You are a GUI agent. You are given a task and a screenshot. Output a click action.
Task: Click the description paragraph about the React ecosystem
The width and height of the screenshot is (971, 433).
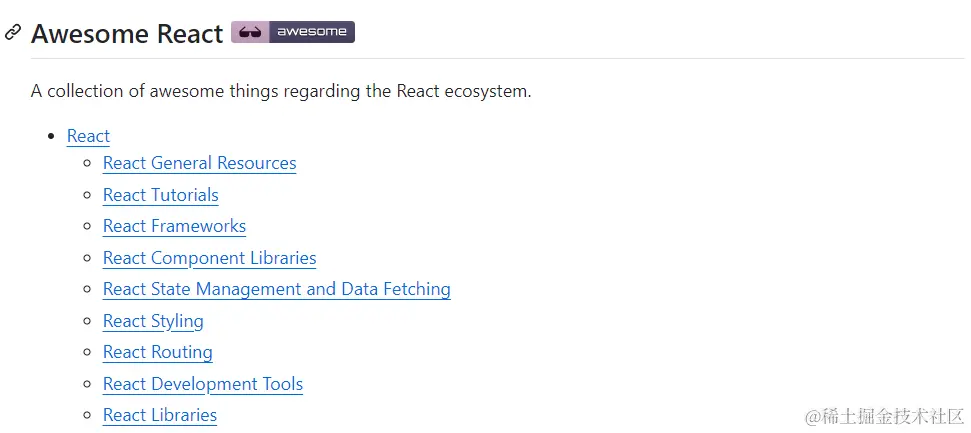tap(281, 91)
